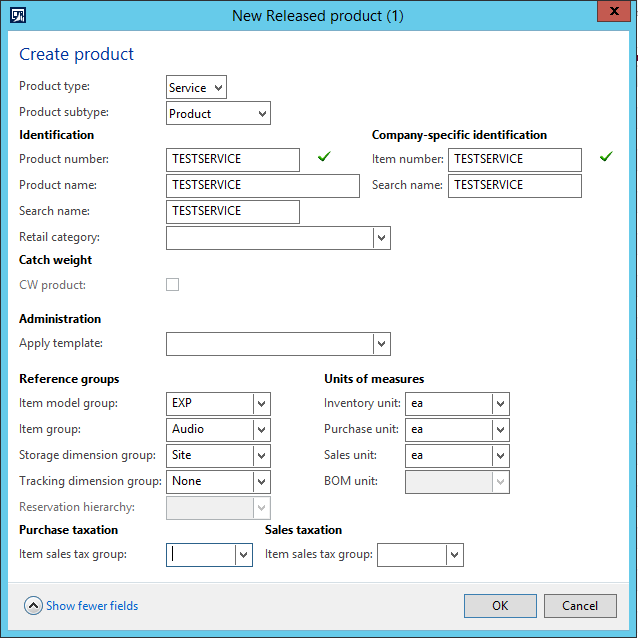Click the Show fewer fields link

(x=92, y=606)
